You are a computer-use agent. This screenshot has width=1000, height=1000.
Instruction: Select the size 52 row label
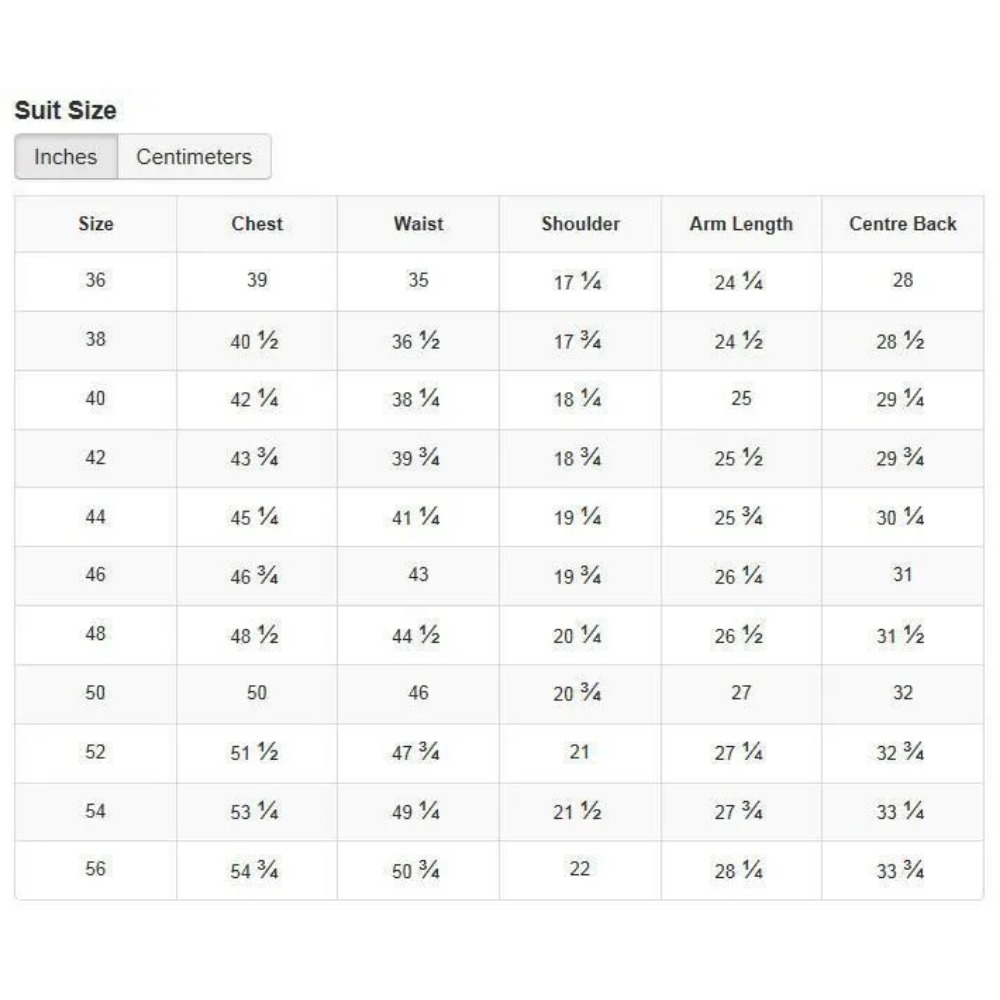coord(95,752)
